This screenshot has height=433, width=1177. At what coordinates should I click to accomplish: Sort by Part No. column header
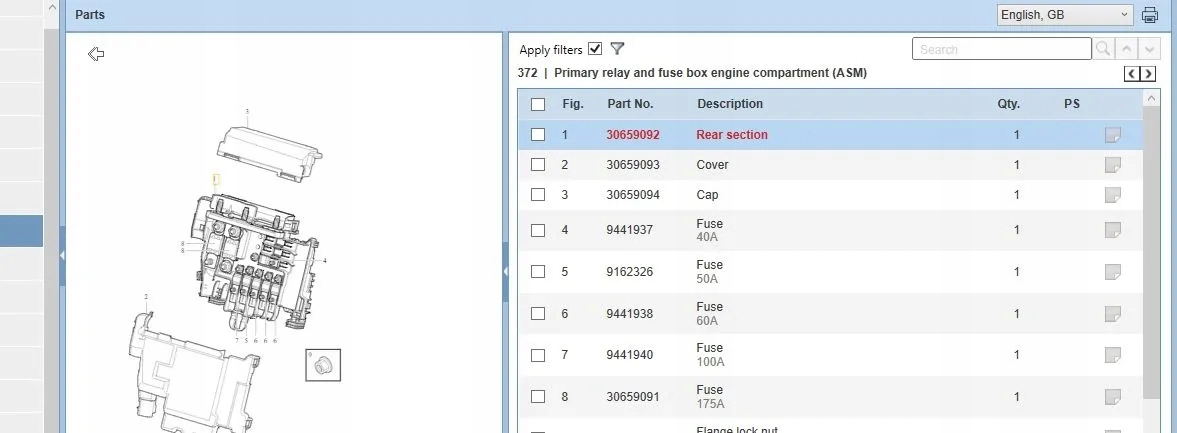point(630,104)
